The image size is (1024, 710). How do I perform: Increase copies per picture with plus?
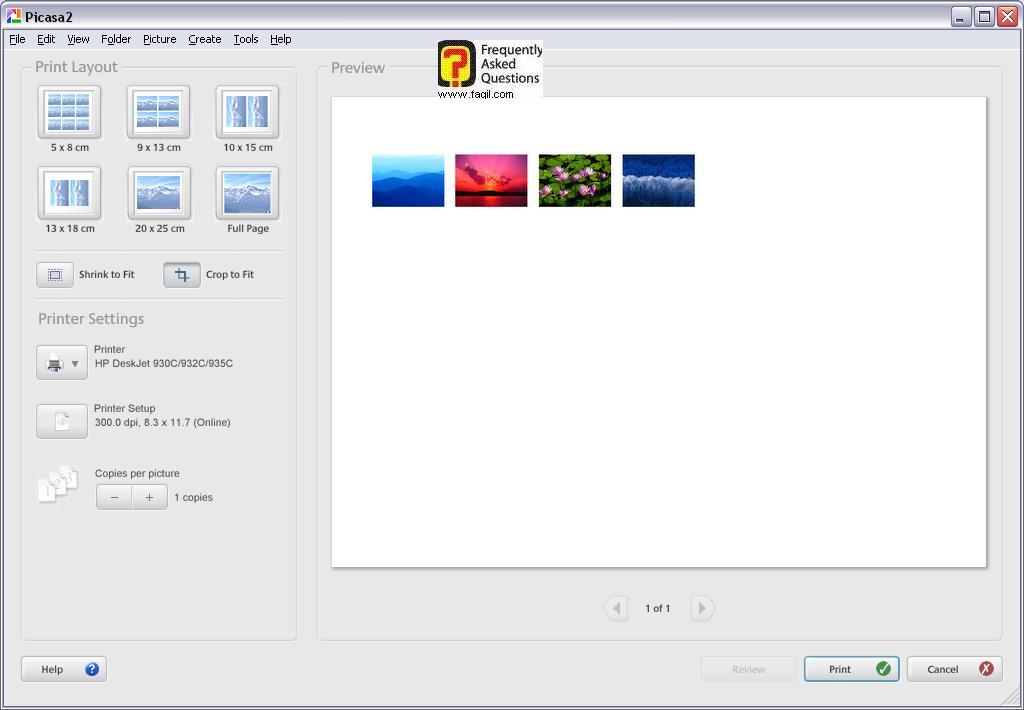149,497
